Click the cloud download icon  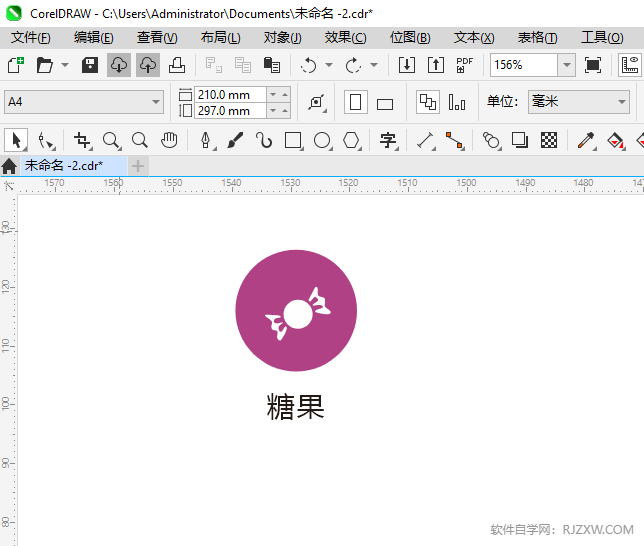coord(119,65)
